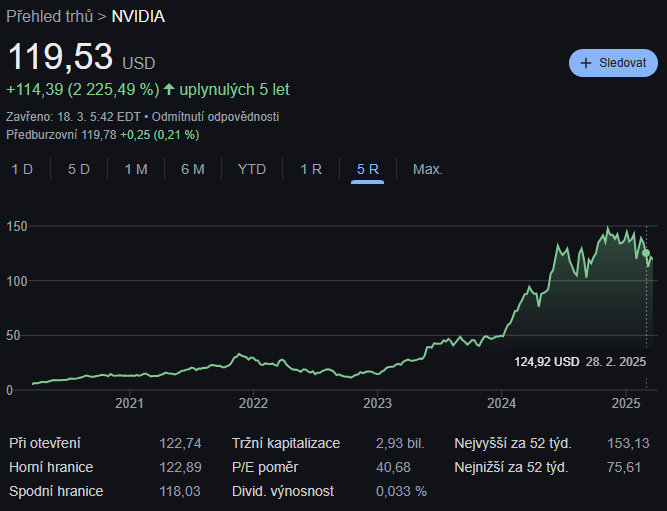Click the Nejvyšší za 52 týd. label
Screen dimensions: 667x511
pyautogui.click(x=513, y=443)
